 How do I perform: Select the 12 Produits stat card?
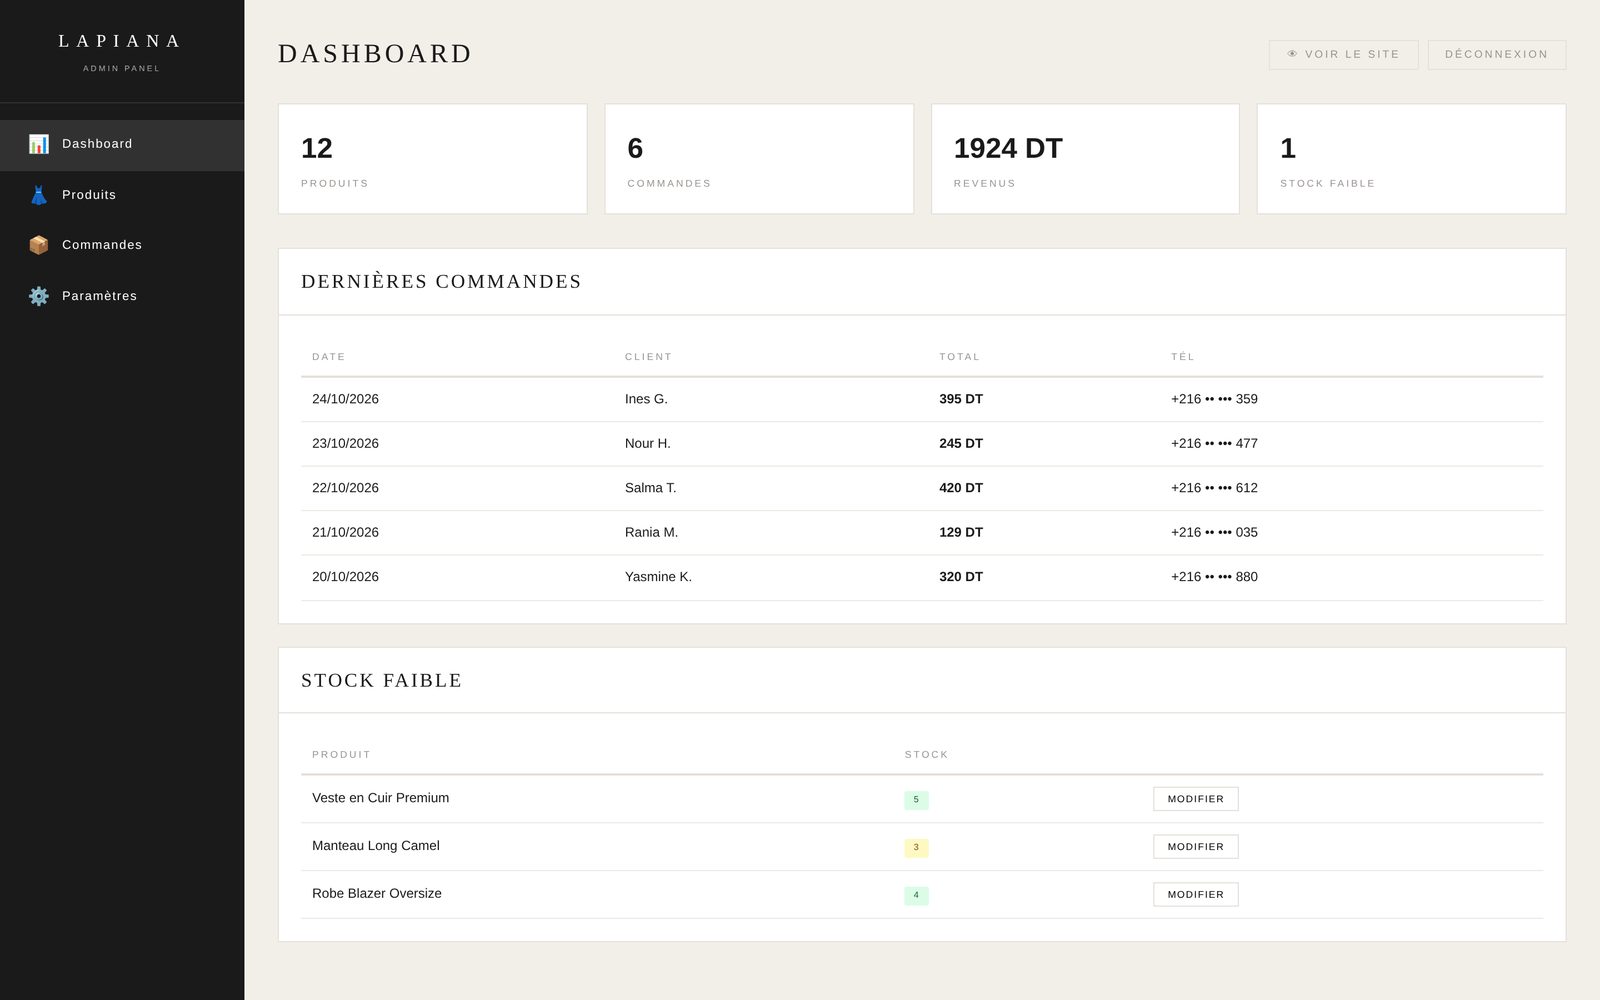[x=432, y=159]
